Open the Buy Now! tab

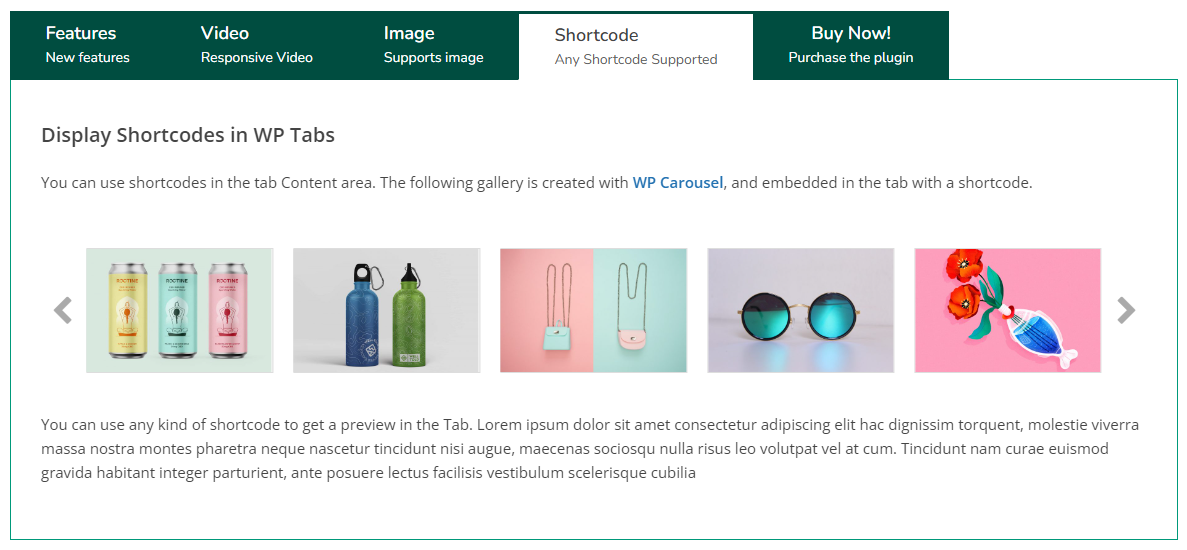850,45
